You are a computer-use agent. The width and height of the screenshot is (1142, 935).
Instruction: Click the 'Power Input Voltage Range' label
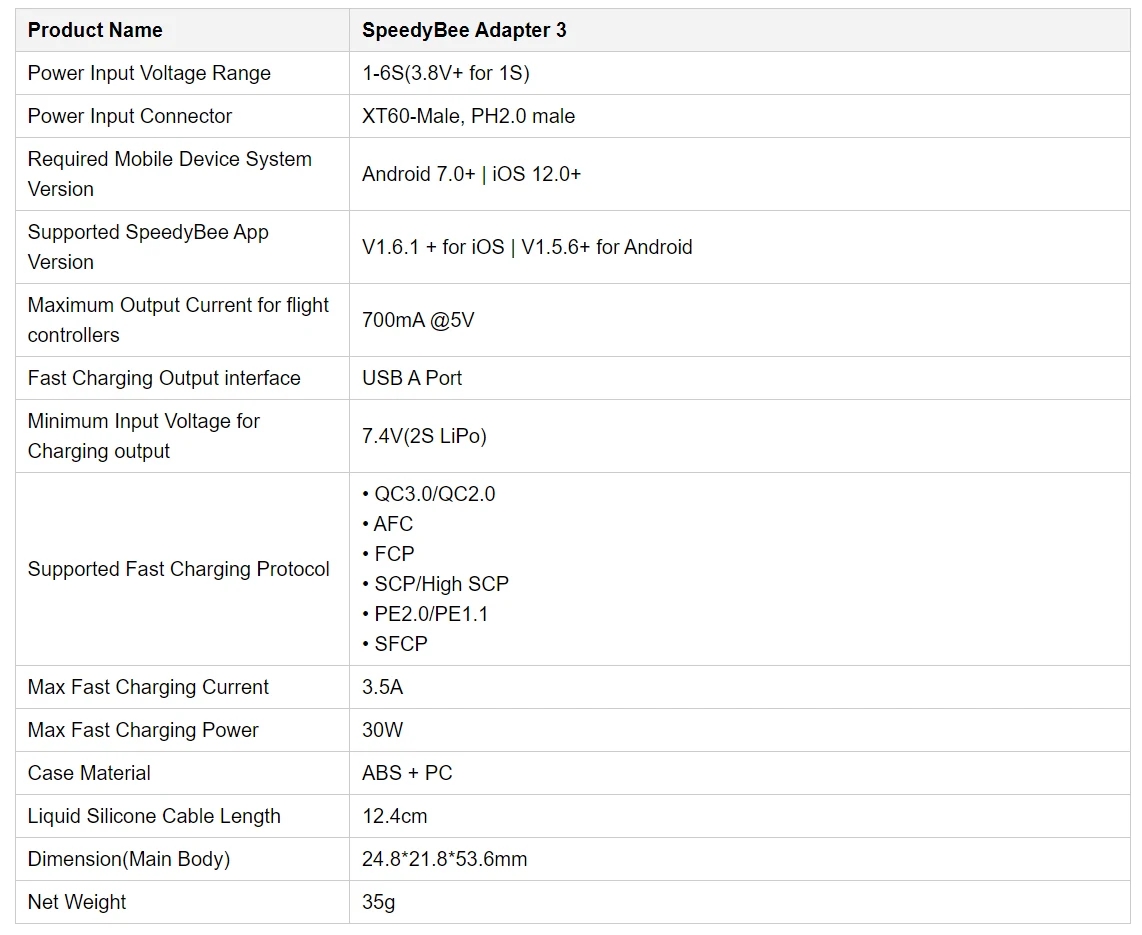pos(149,73)
